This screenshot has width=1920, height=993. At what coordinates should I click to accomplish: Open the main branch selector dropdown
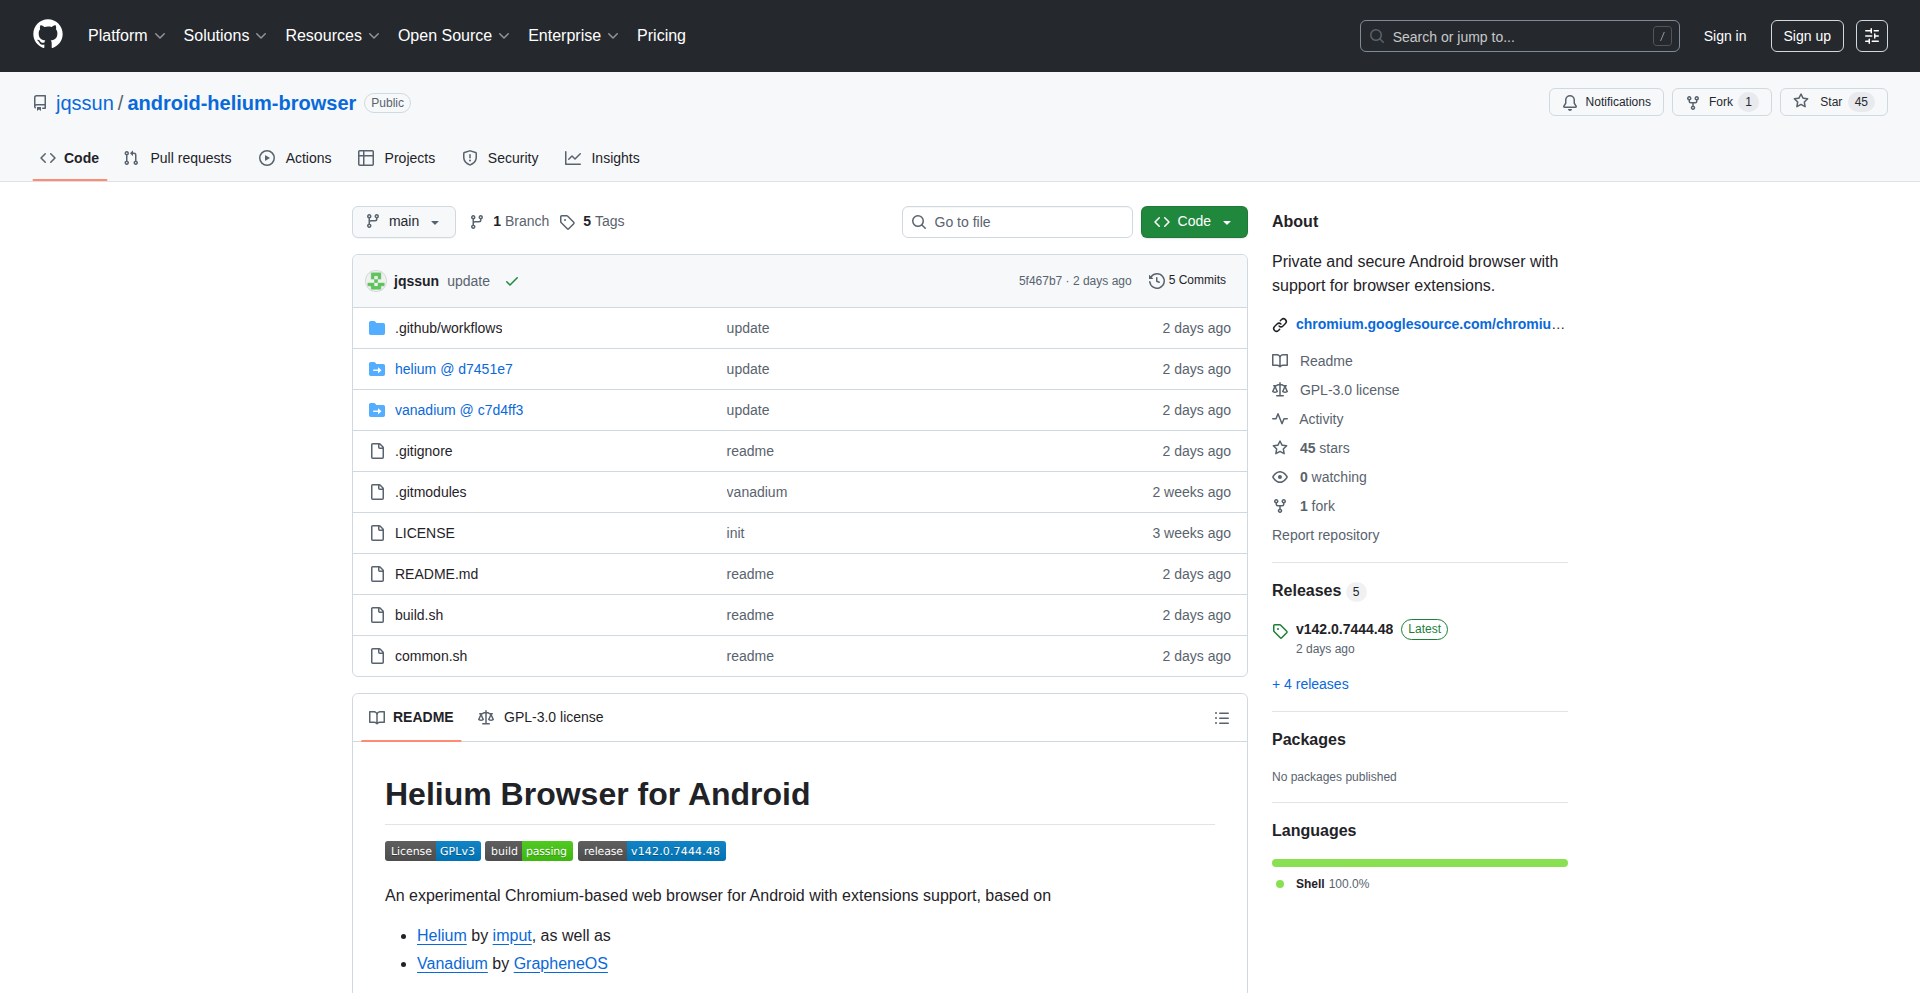(x=403, y=221)
